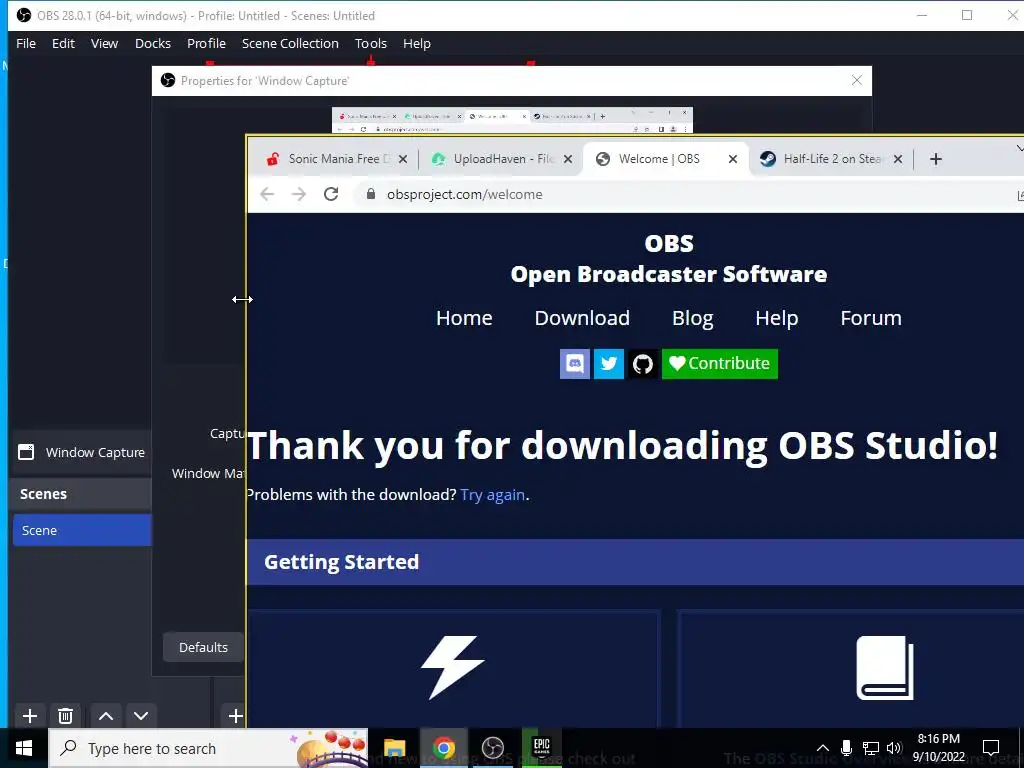Open the Tools menu
The width and height of the screenshot is (1024, 768).
pos(371,44)
